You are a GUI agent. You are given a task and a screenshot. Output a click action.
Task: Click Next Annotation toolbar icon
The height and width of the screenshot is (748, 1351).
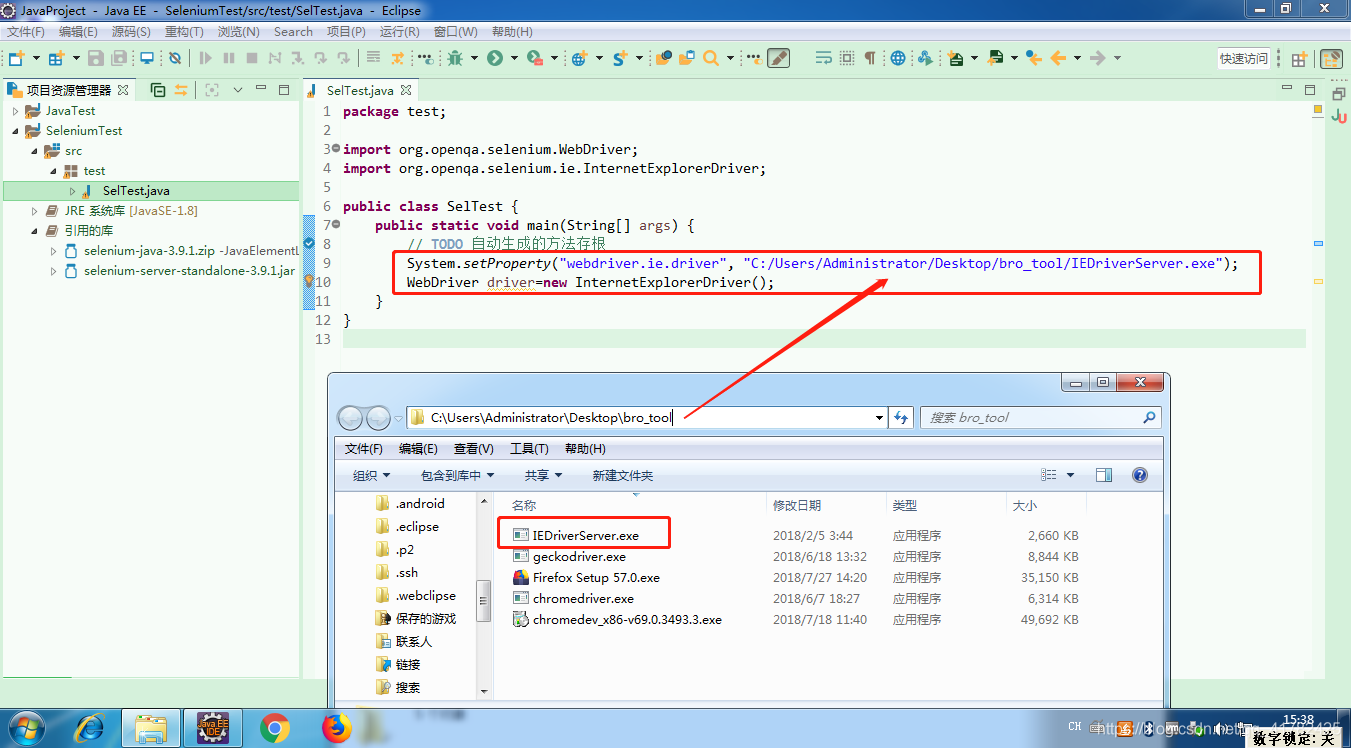[x=955, y=58]
